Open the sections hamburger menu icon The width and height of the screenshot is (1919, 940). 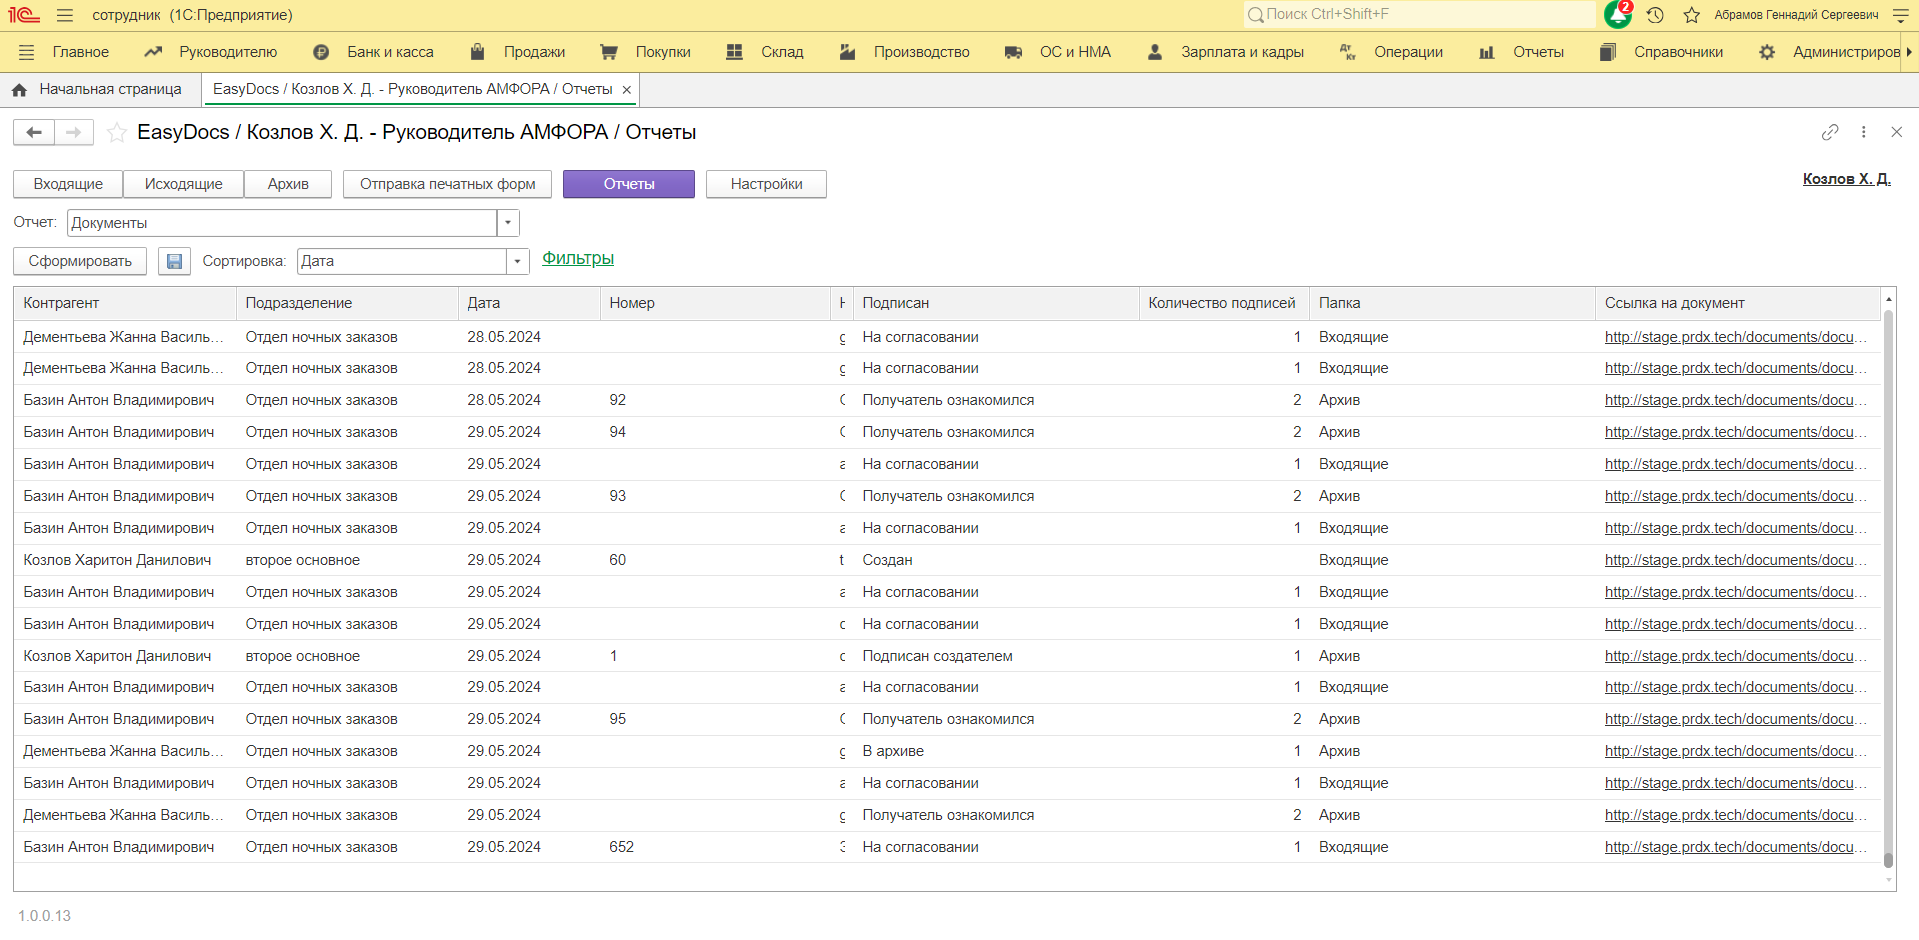point(27,52)
